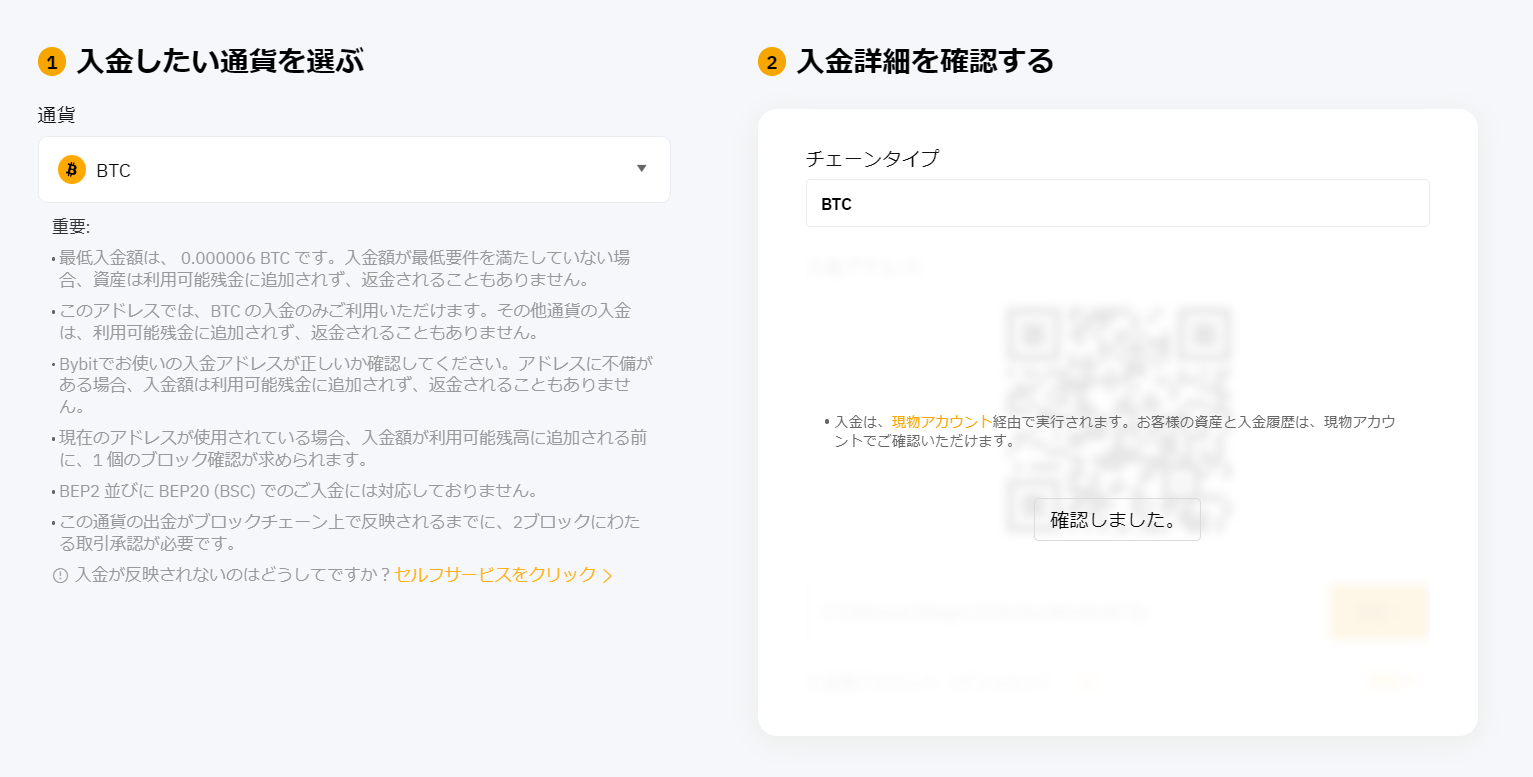Click the BEP2 並びに BEP20 (BSC) notice line
The image size is (1533, 777).
pyautogui.click(x=300, y=491)
